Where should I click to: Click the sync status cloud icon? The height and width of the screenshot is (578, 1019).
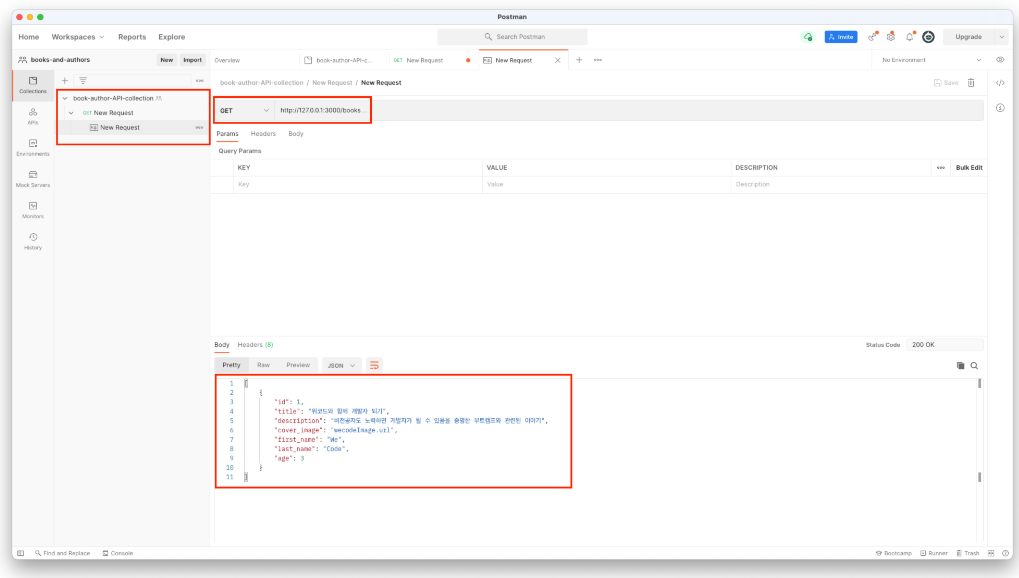tap(808, 37)
